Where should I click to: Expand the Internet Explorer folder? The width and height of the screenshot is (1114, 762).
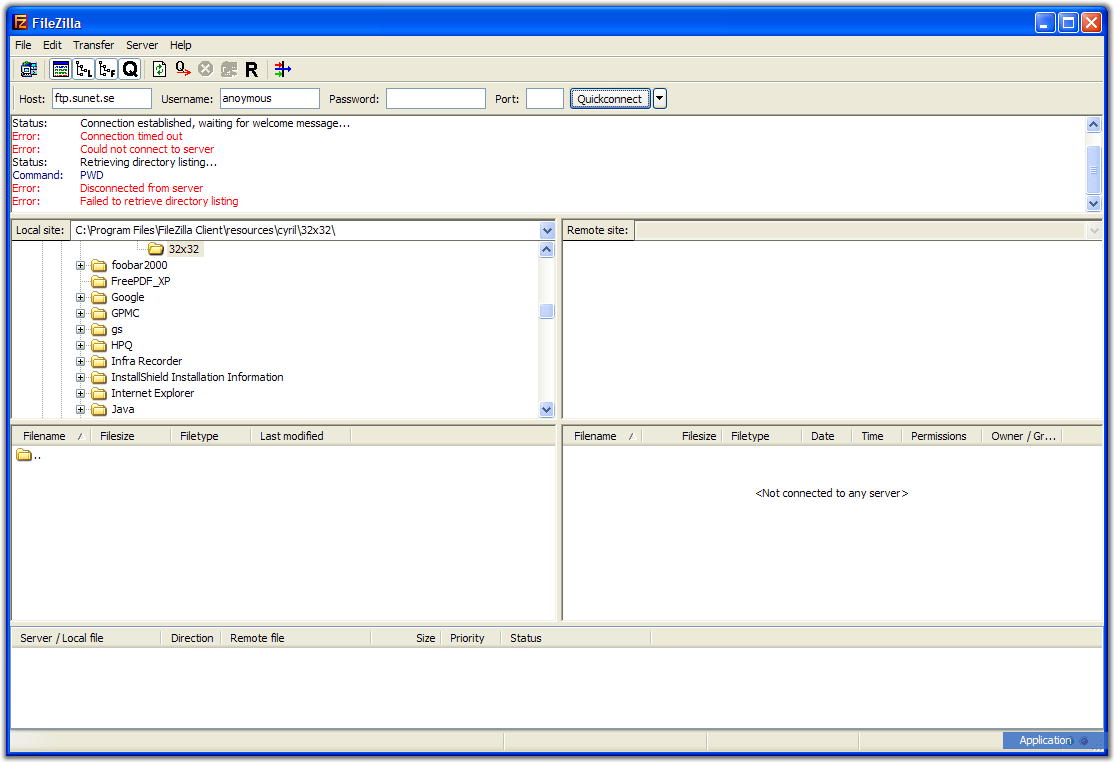coord(81,393)
